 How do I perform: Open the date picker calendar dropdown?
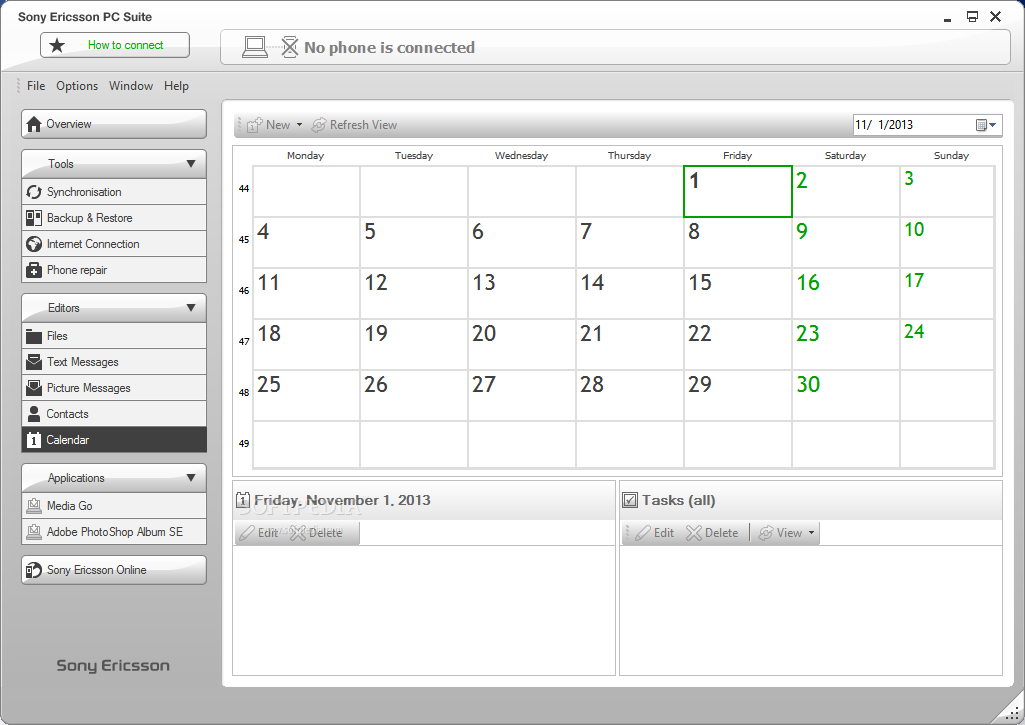click(x=986, y=125)
